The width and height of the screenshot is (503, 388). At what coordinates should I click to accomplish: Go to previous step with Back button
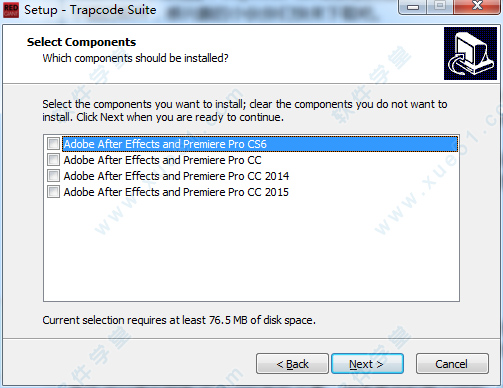coord(292,364)
